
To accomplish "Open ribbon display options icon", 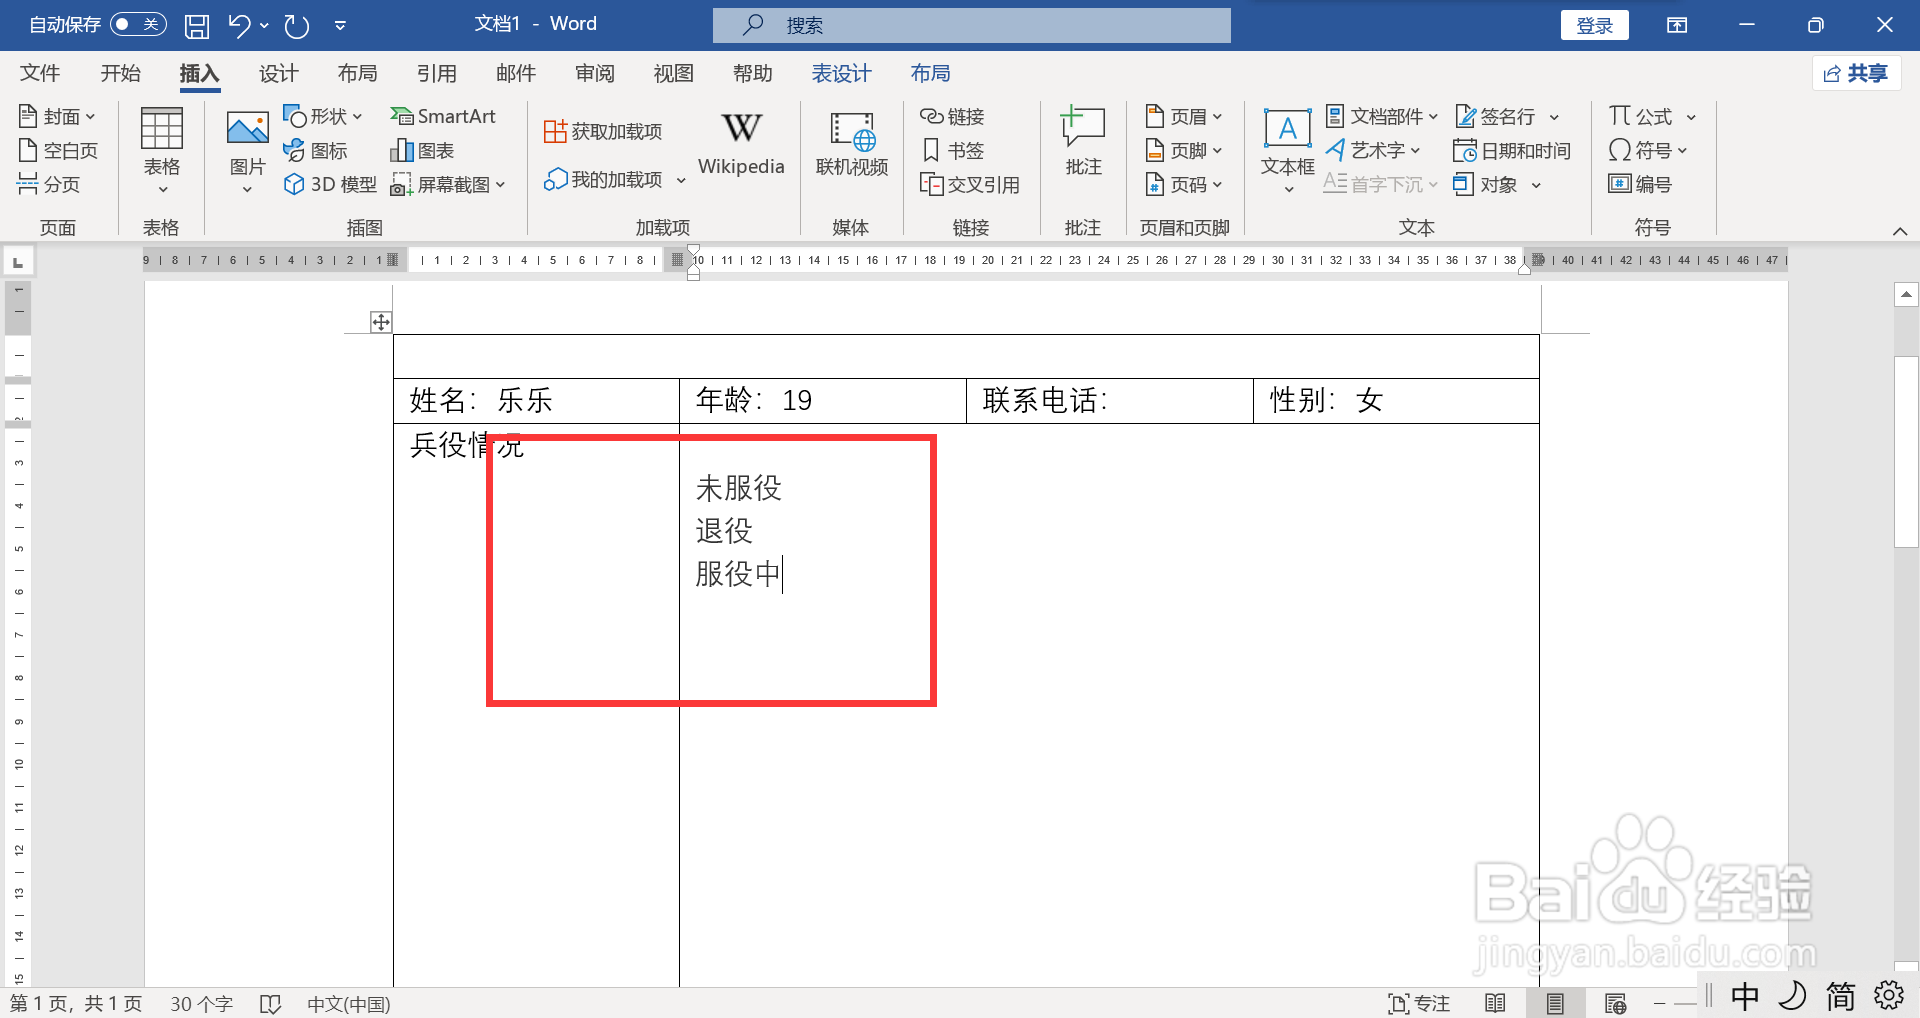I will tap(1677, 25).
